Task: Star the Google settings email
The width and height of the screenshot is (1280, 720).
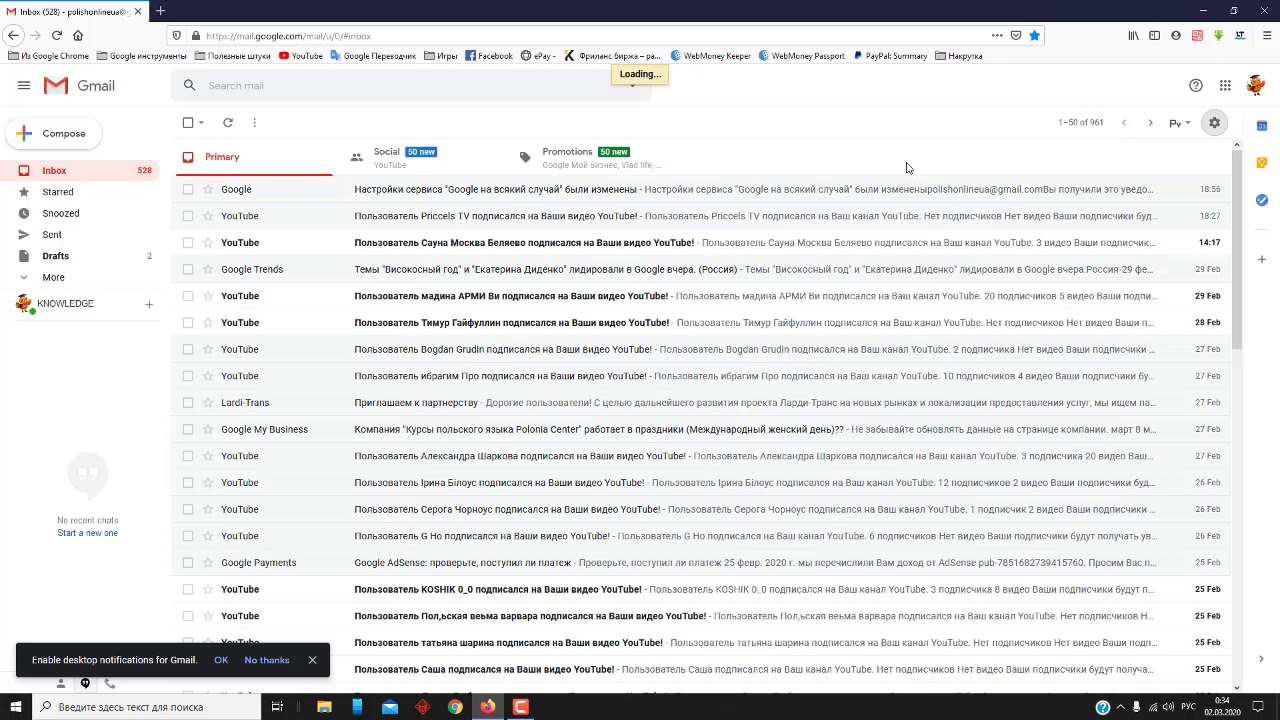Action: coord(208,189)
